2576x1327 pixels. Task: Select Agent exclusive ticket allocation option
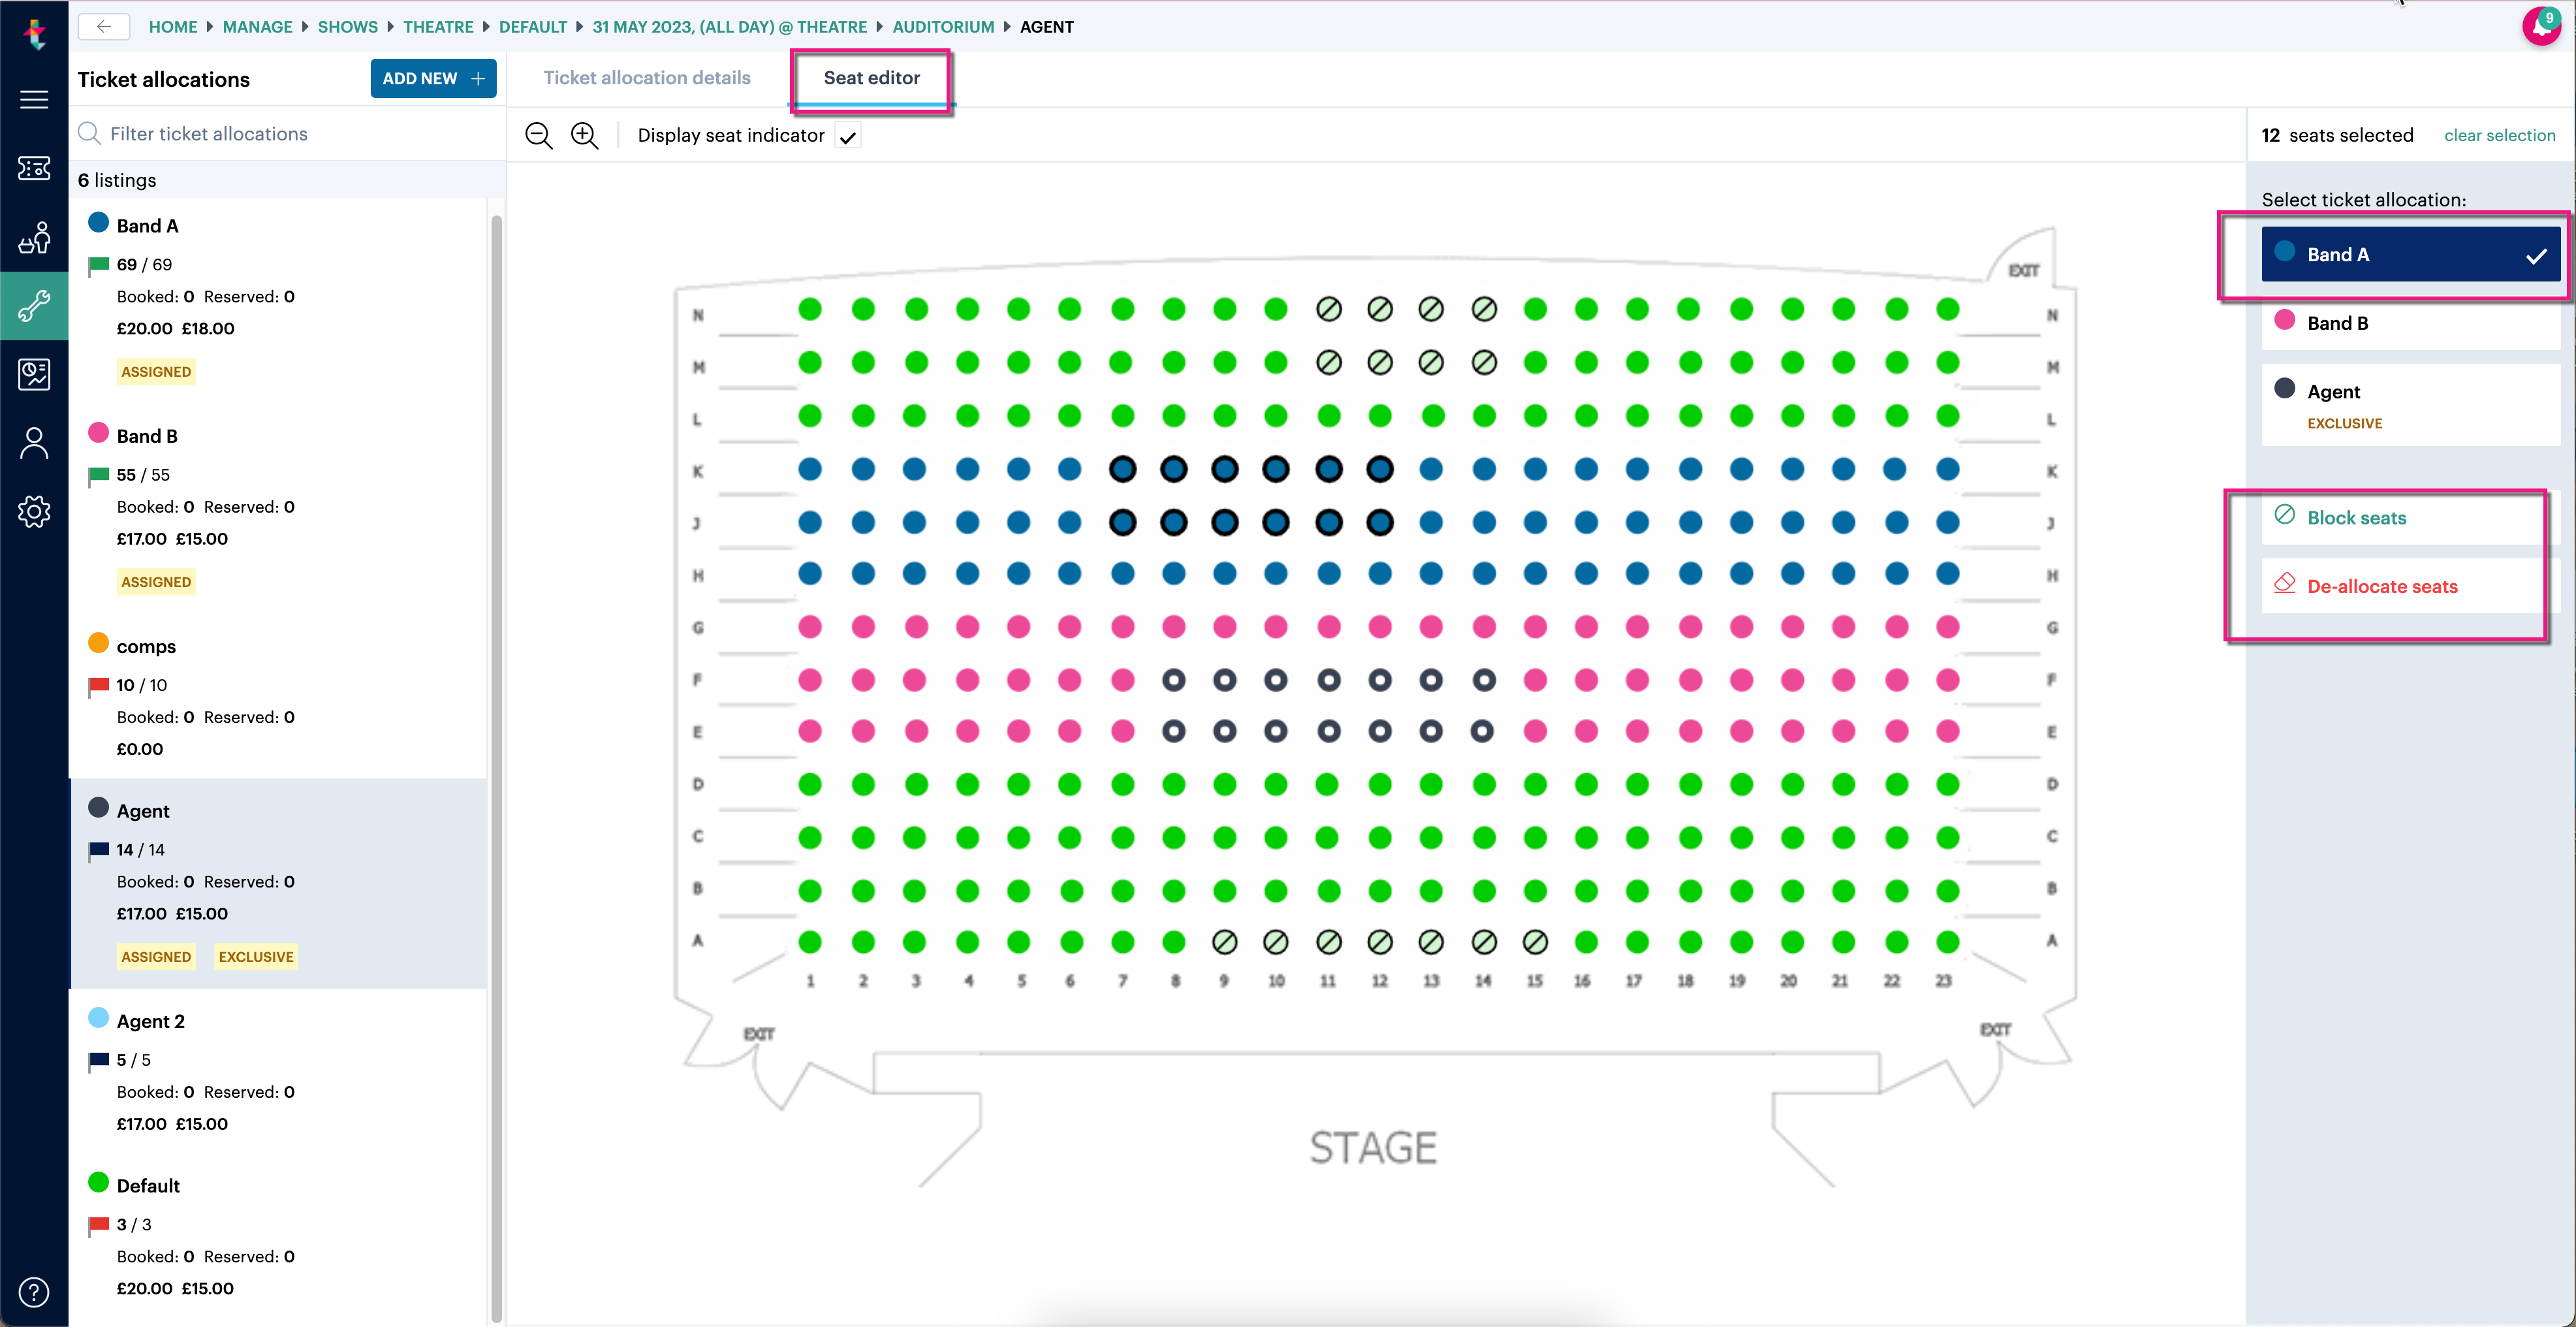(x=2410, y=404)
